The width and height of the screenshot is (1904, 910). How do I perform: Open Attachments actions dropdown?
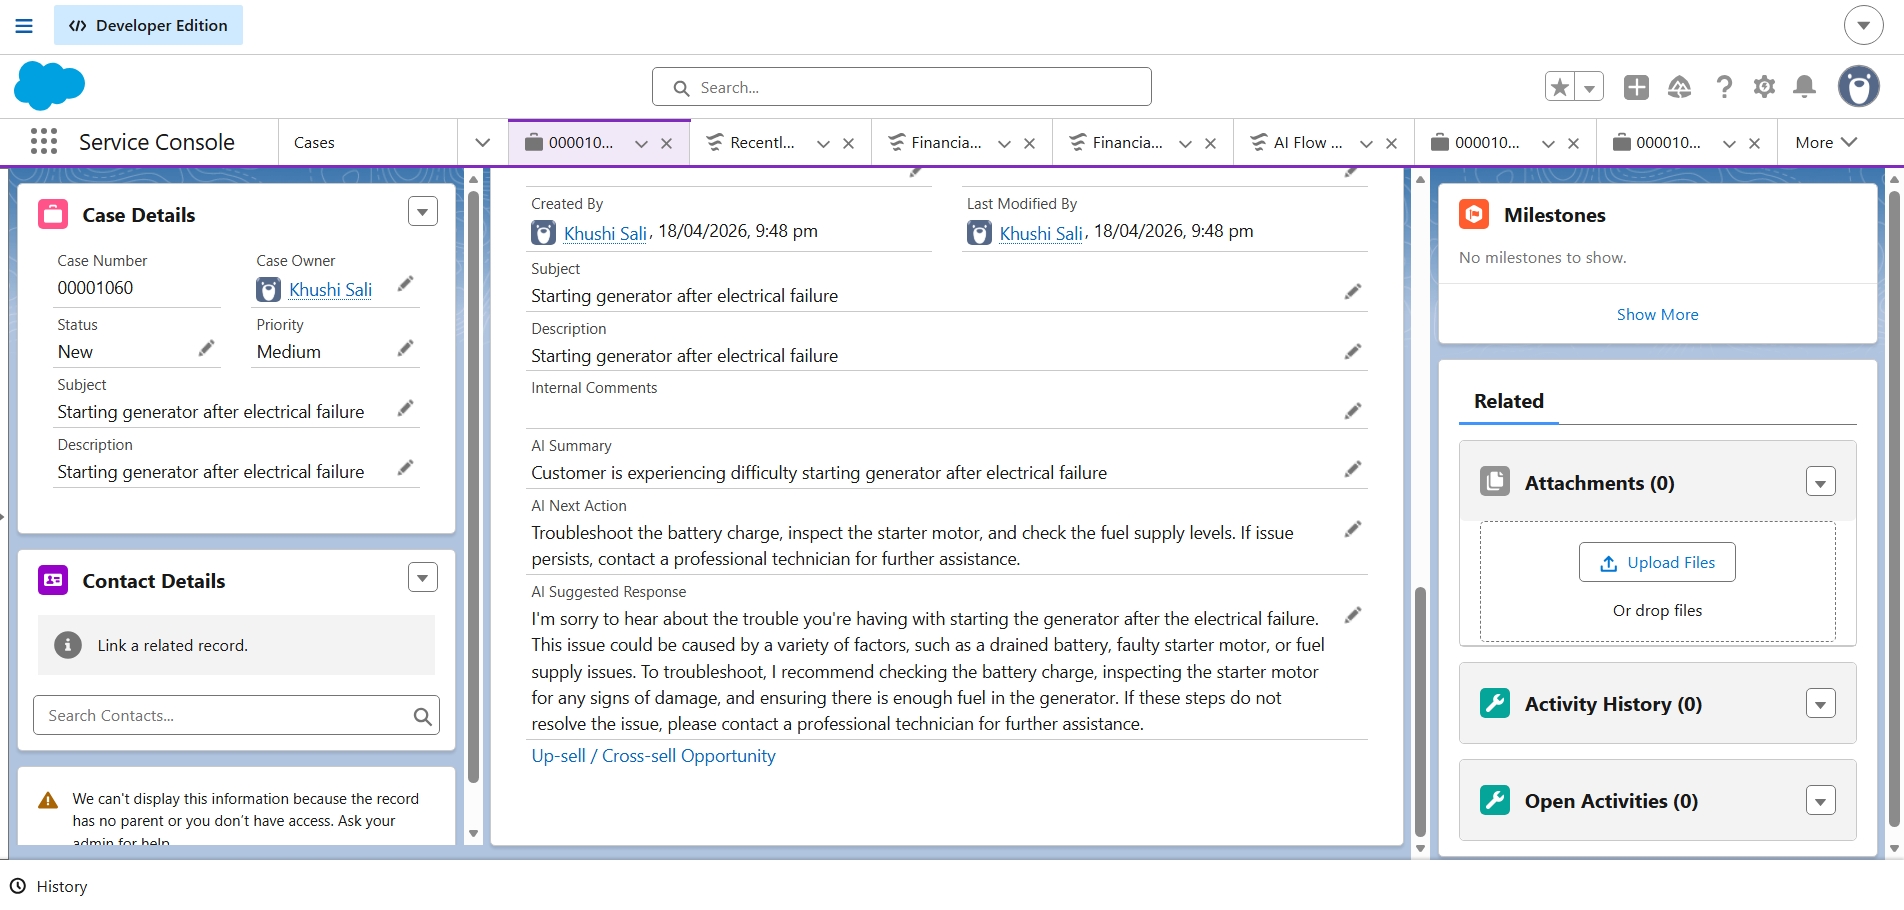click(x=1821, y=482)
